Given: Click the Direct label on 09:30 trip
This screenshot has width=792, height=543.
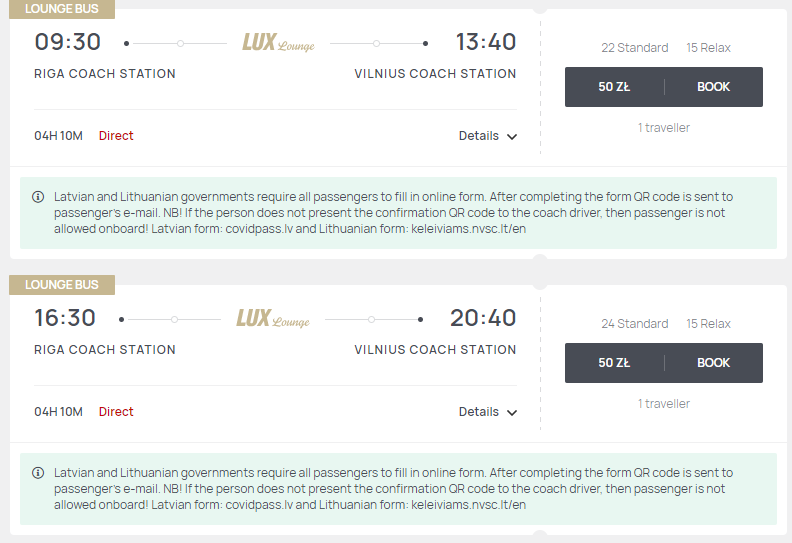Looking at the screenshot, I should [116, 136].
